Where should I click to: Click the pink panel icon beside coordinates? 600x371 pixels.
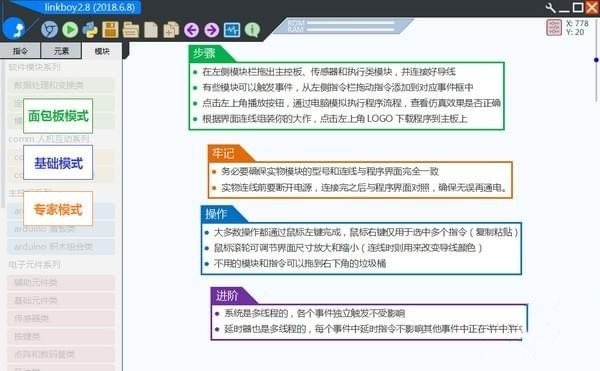click(x=554, y=28)
